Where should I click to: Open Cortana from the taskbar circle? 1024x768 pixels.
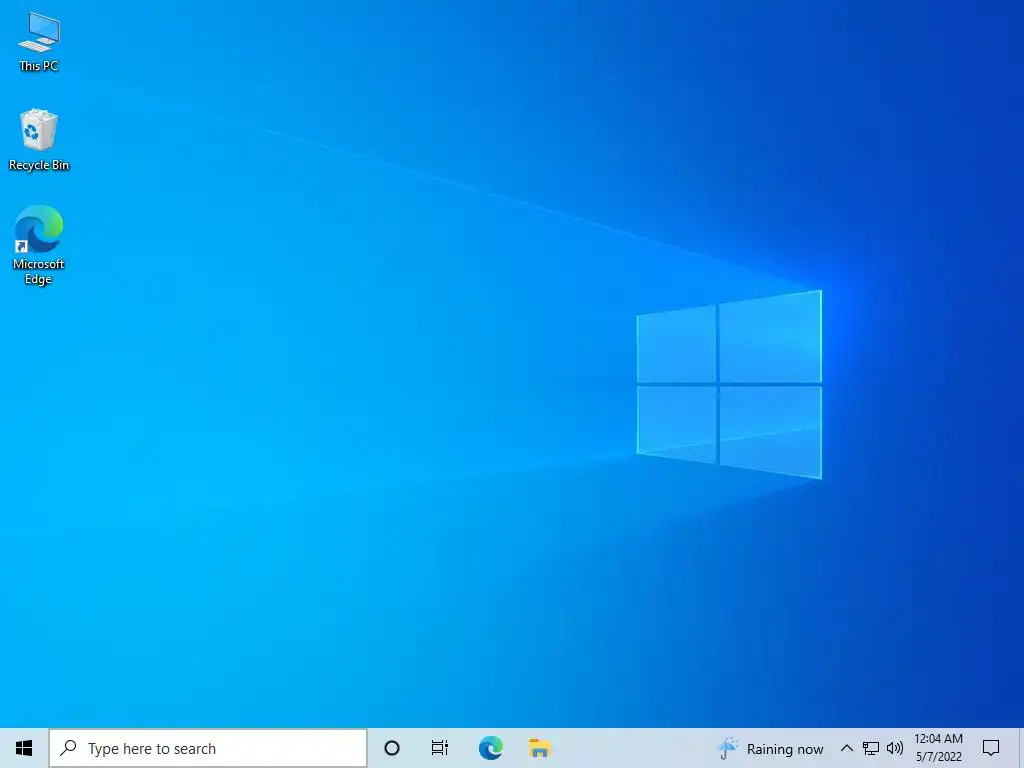tap(392, 748)
